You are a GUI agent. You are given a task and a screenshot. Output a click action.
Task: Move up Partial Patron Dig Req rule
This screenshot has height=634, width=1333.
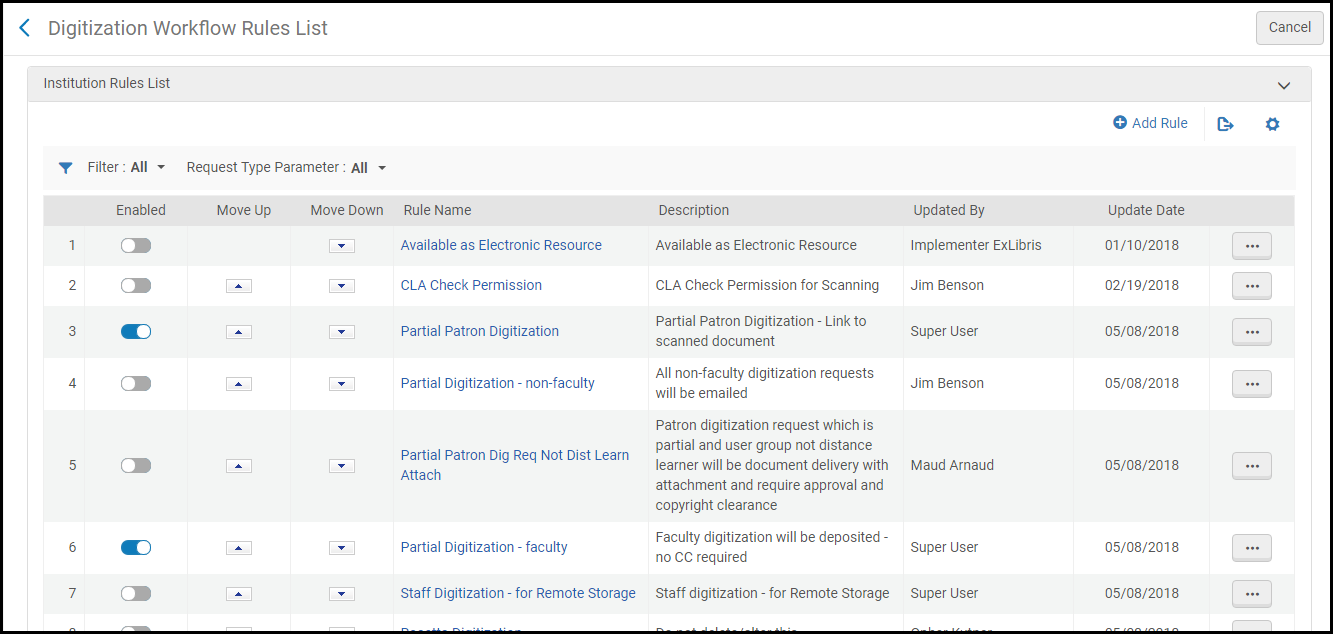pos(239,466)
